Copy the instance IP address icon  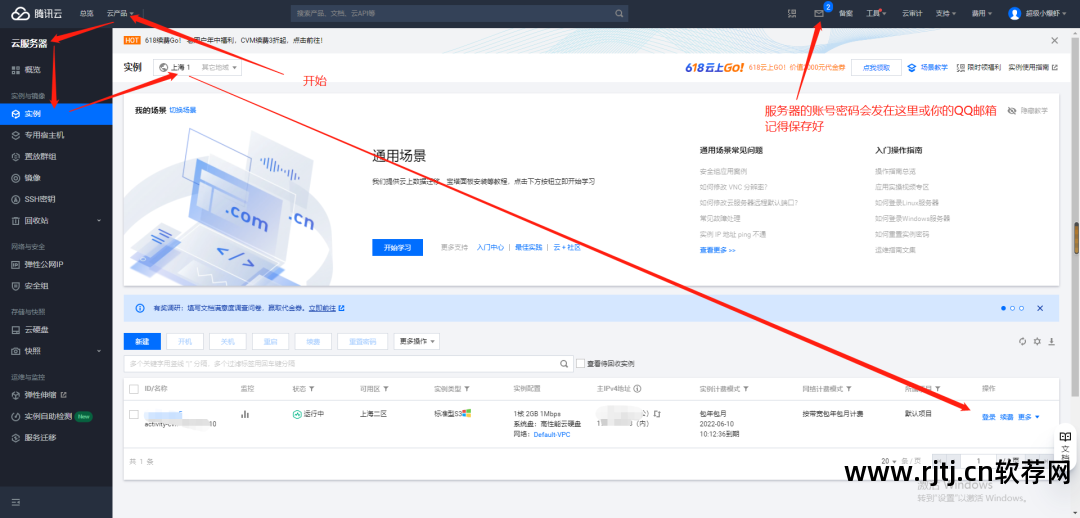[x=657, y=414]
